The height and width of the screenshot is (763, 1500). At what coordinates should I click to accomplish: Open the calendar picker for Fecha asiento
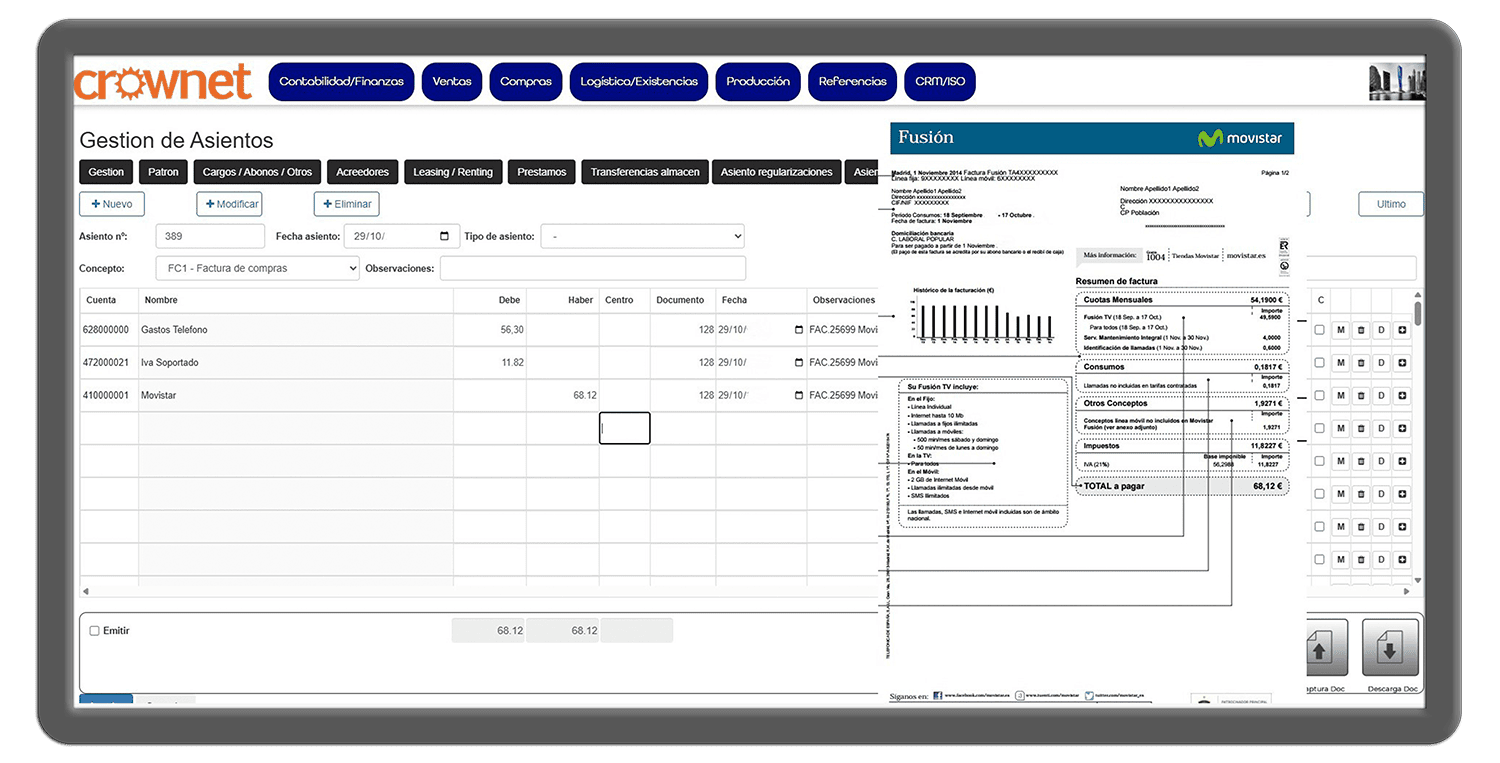click(x=445, y=237)
